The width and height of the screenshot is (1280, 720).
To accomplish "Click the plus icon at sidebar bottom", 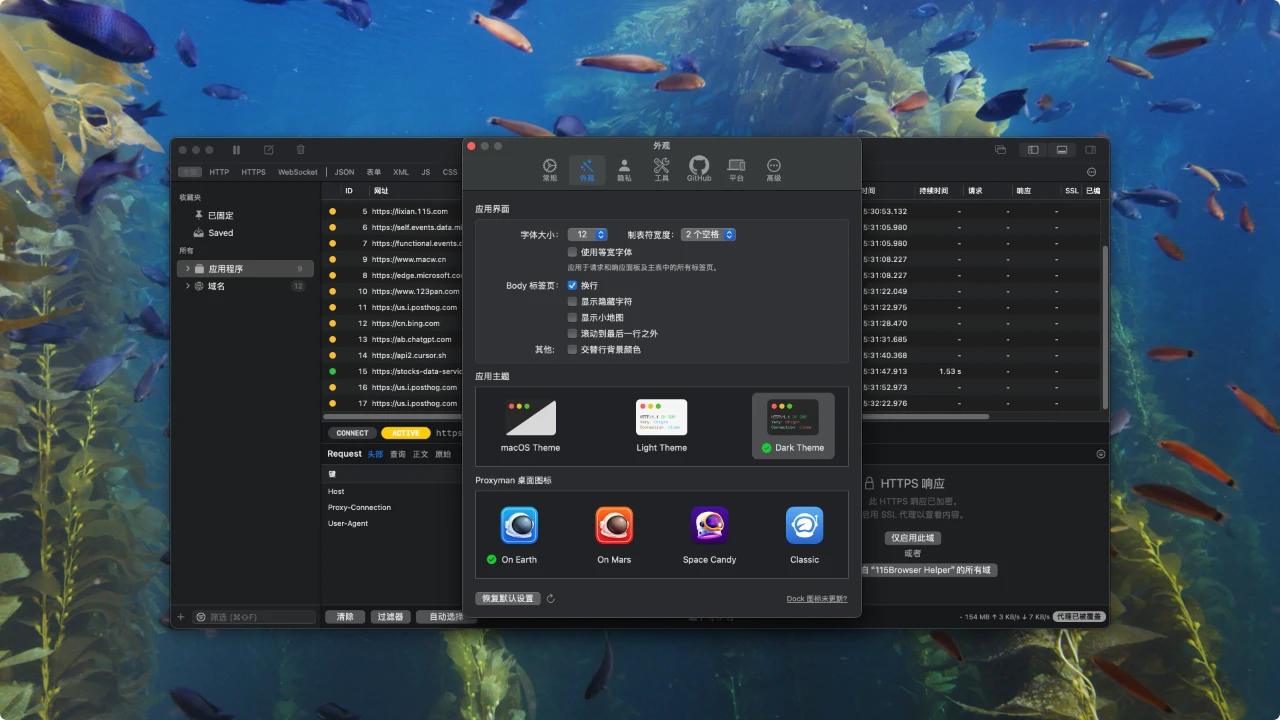I will [181, 617].
